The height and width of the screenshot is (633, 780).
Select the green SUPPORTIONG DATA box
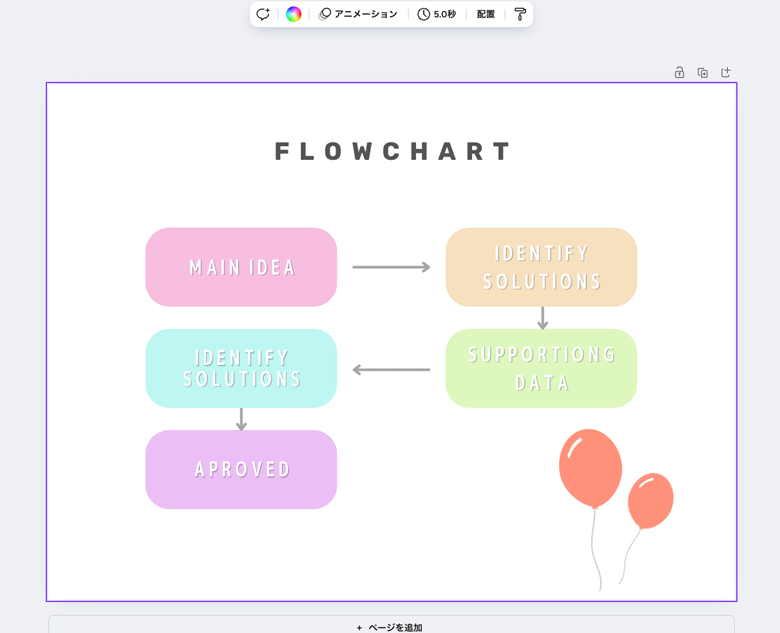pos(541,368)
